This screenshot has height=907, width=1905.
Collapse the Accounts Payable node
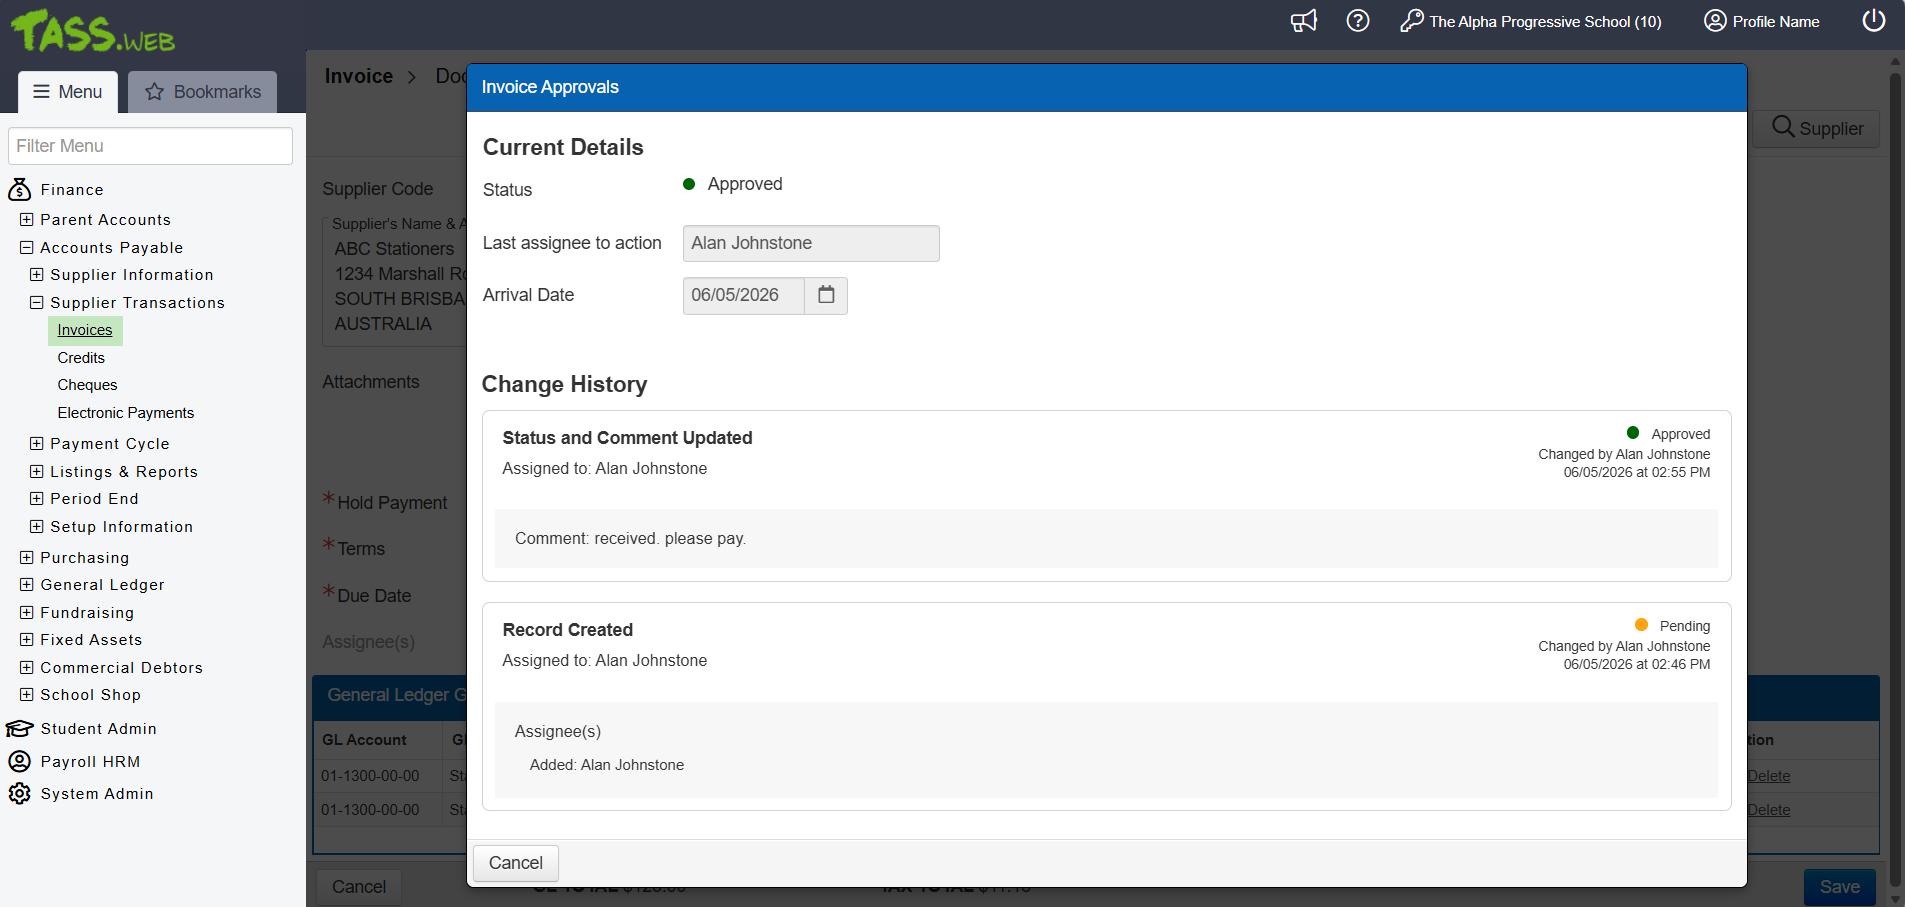pyautogui.click(x=27, y=248)
